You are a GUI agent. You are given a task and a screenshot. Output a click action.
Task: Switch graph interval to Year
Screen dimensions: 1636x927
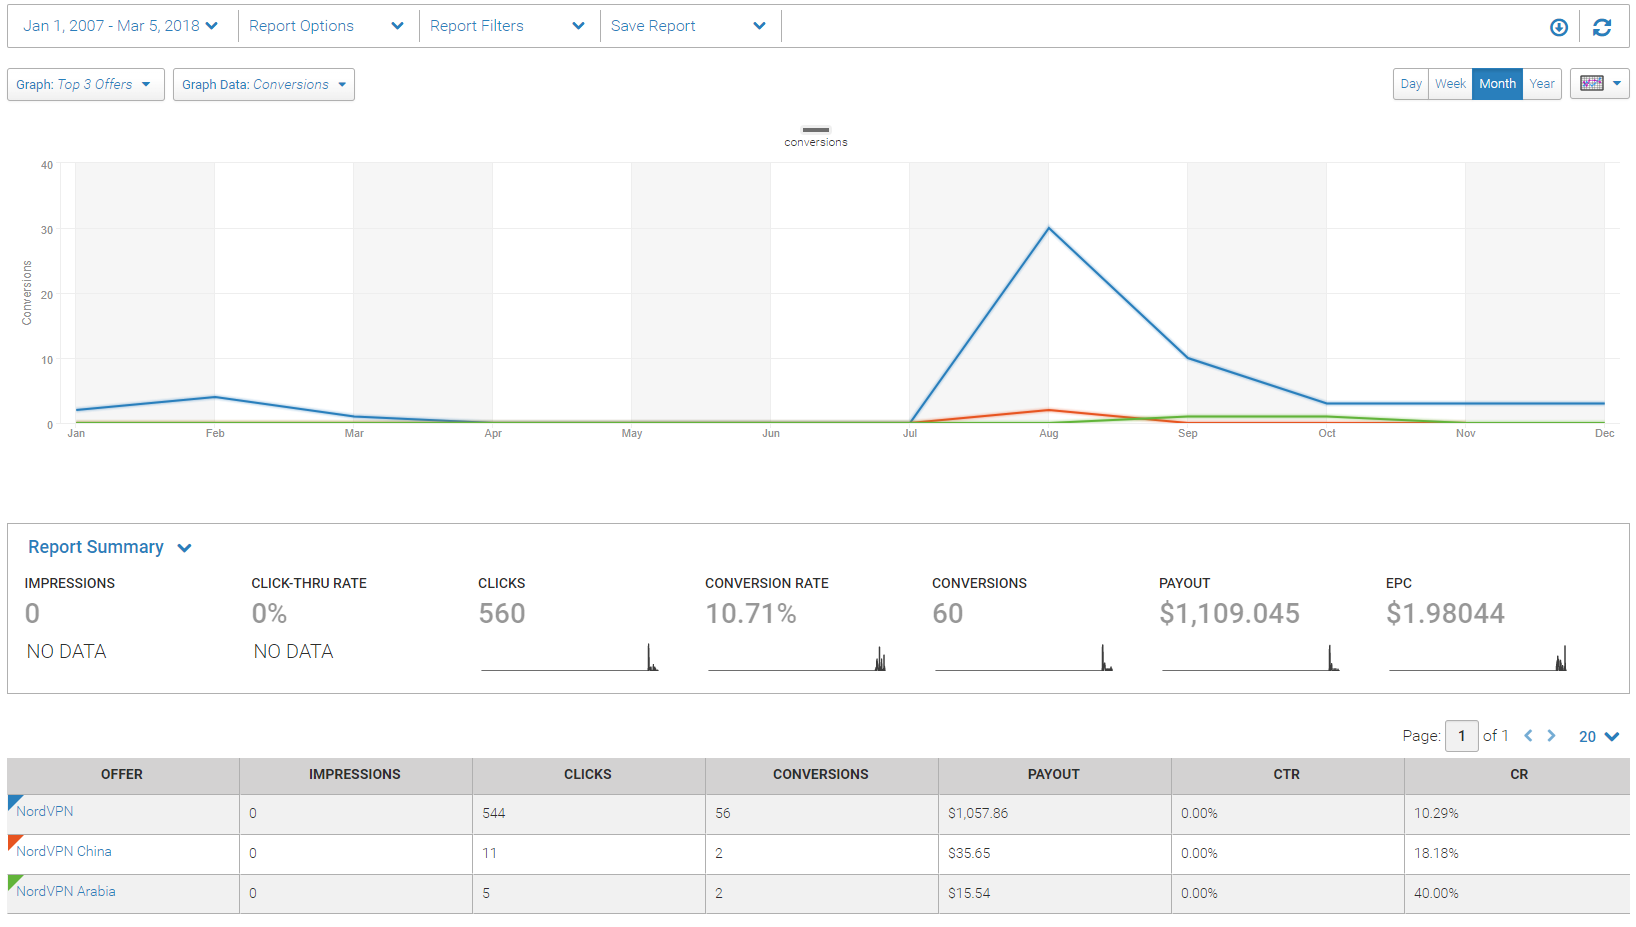point(1542,84)
